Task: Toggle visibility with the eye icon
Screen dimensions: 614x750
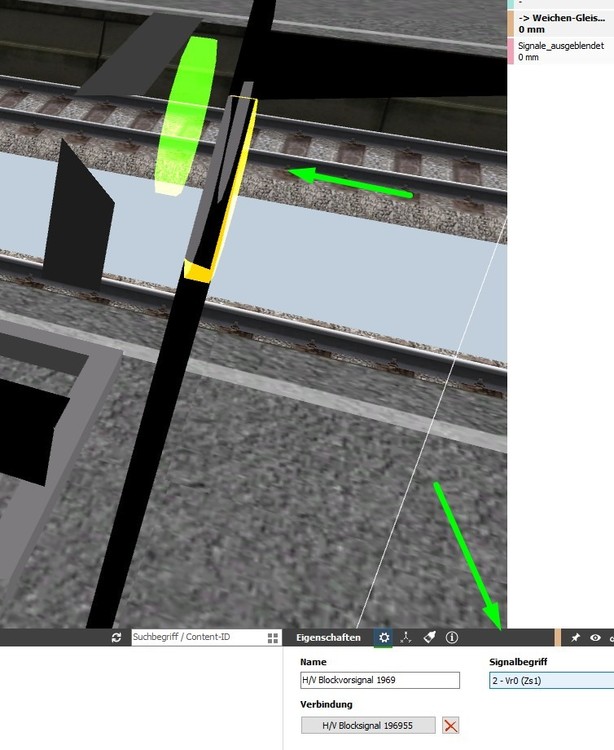Action: click(x=595, y=638)
